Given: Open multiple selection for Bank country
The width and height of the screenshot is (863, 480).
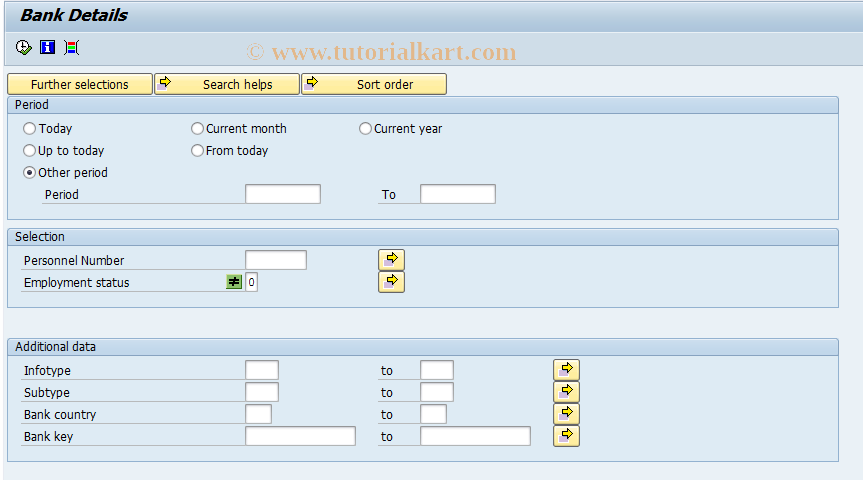Looking at the screenshot, I should pos(566,414).
